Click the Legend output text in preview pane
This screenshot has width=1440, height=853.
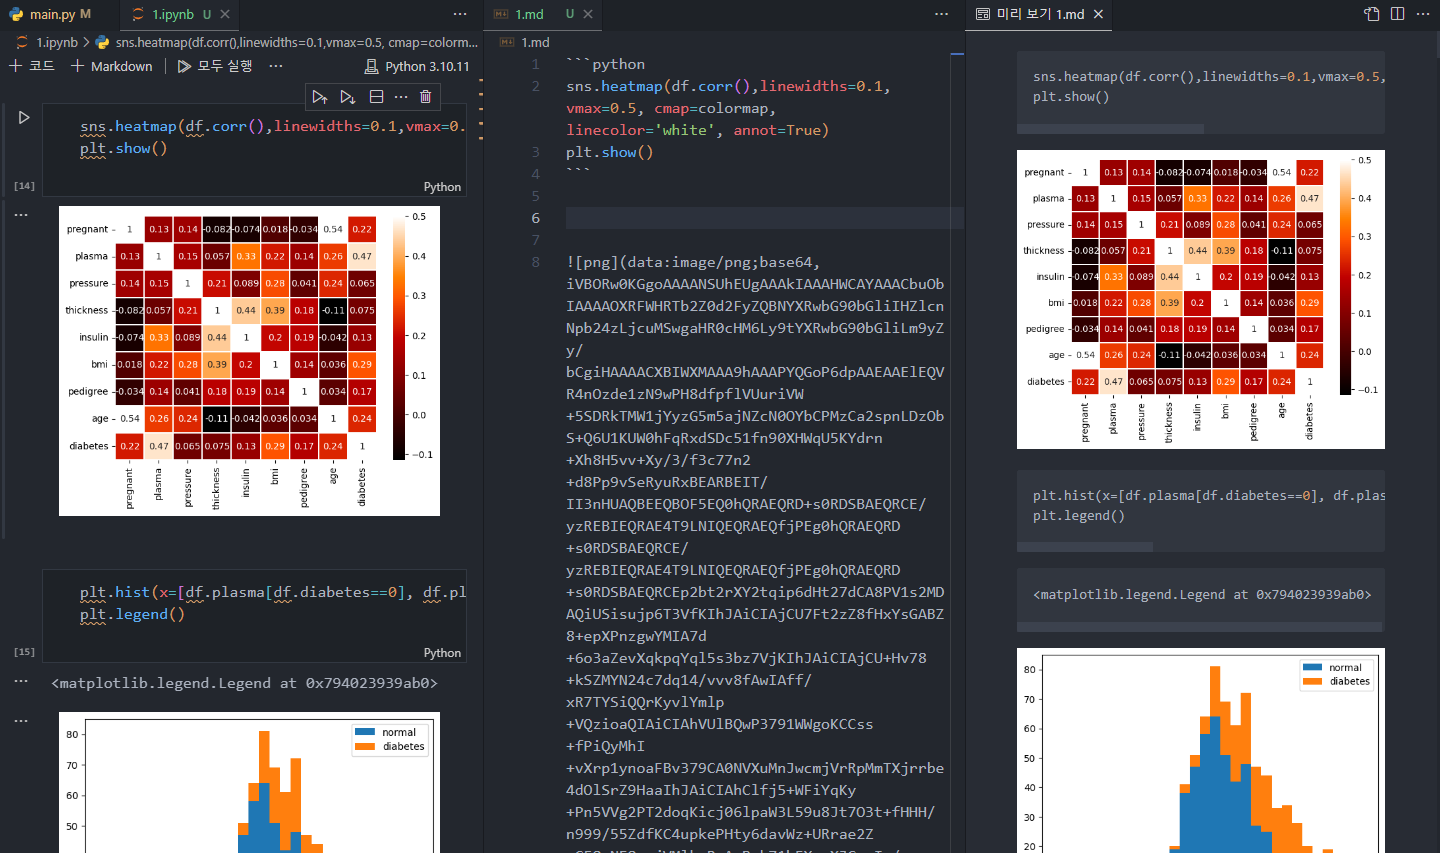point(1202,594)
